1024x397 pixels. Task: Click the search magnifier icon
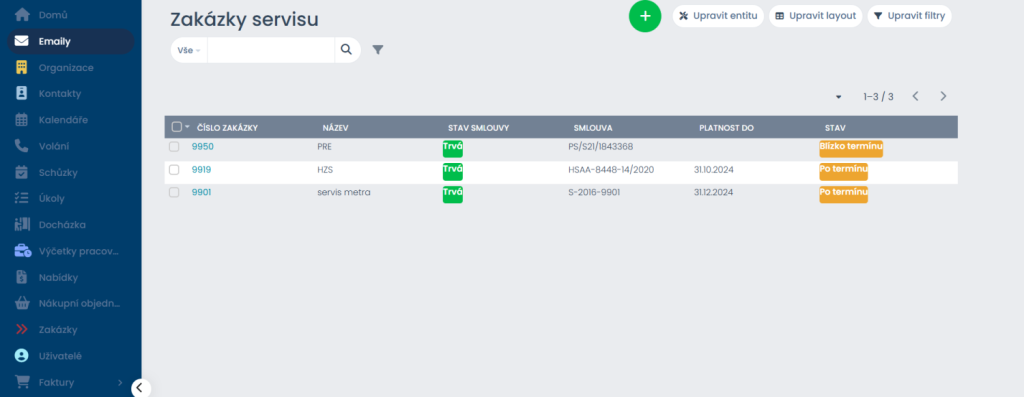click(347, 50)
